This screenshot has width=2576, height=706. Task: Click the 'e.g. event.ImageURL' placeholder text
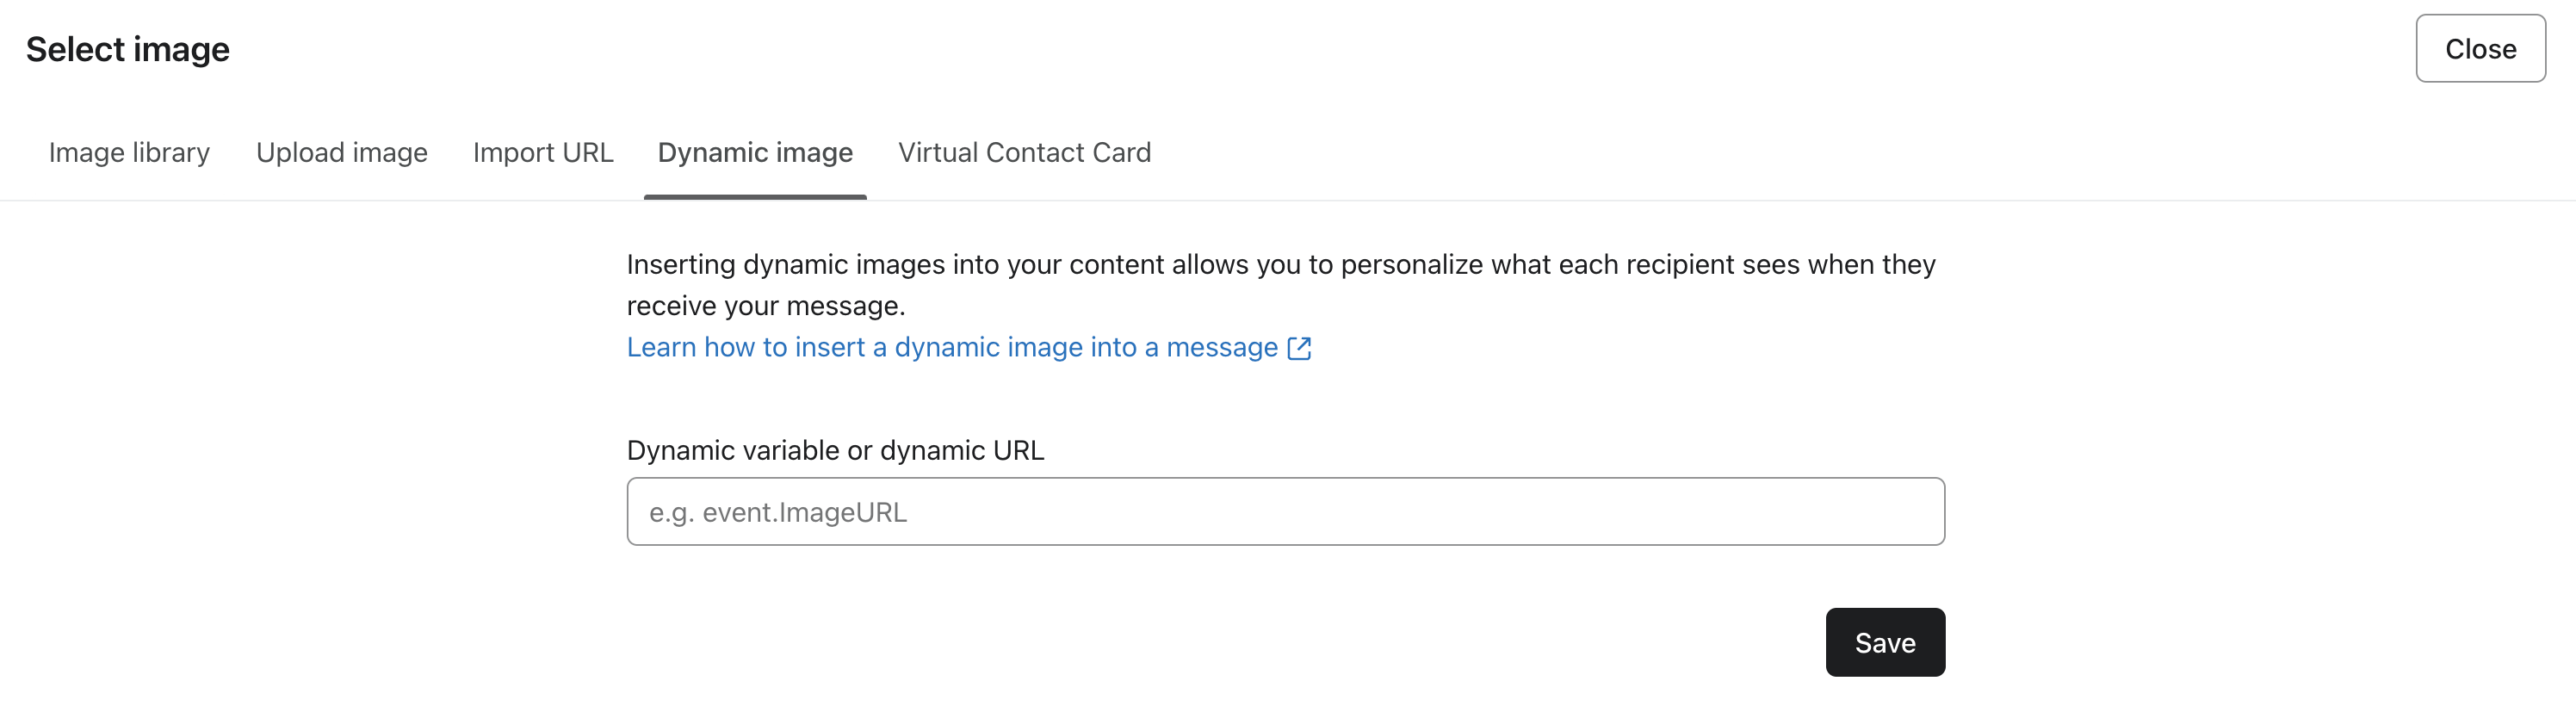click(778, 513)
